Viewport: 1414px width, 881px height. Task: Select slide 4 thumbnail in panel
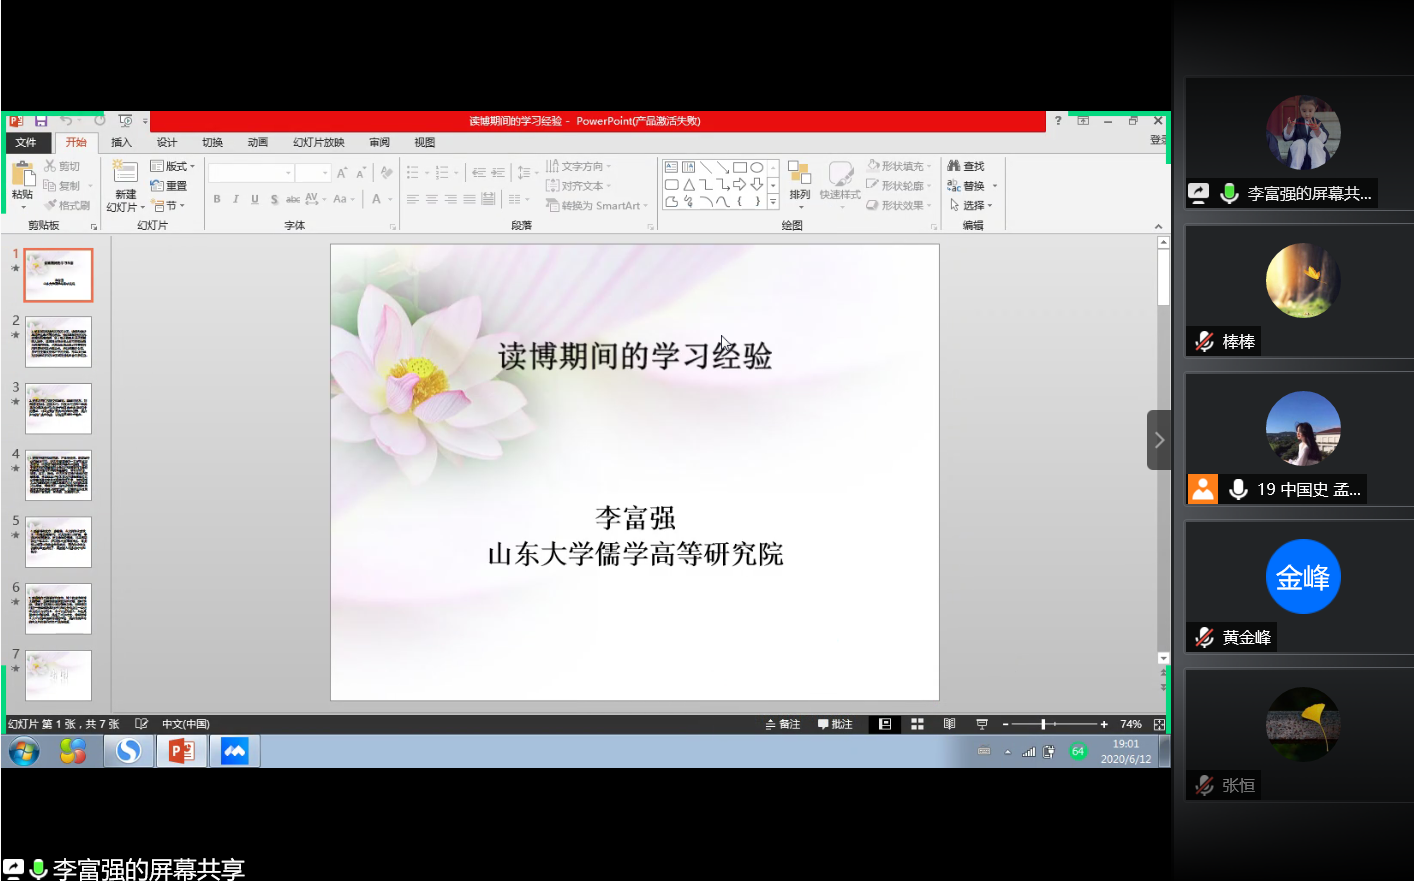pos(58,475)
